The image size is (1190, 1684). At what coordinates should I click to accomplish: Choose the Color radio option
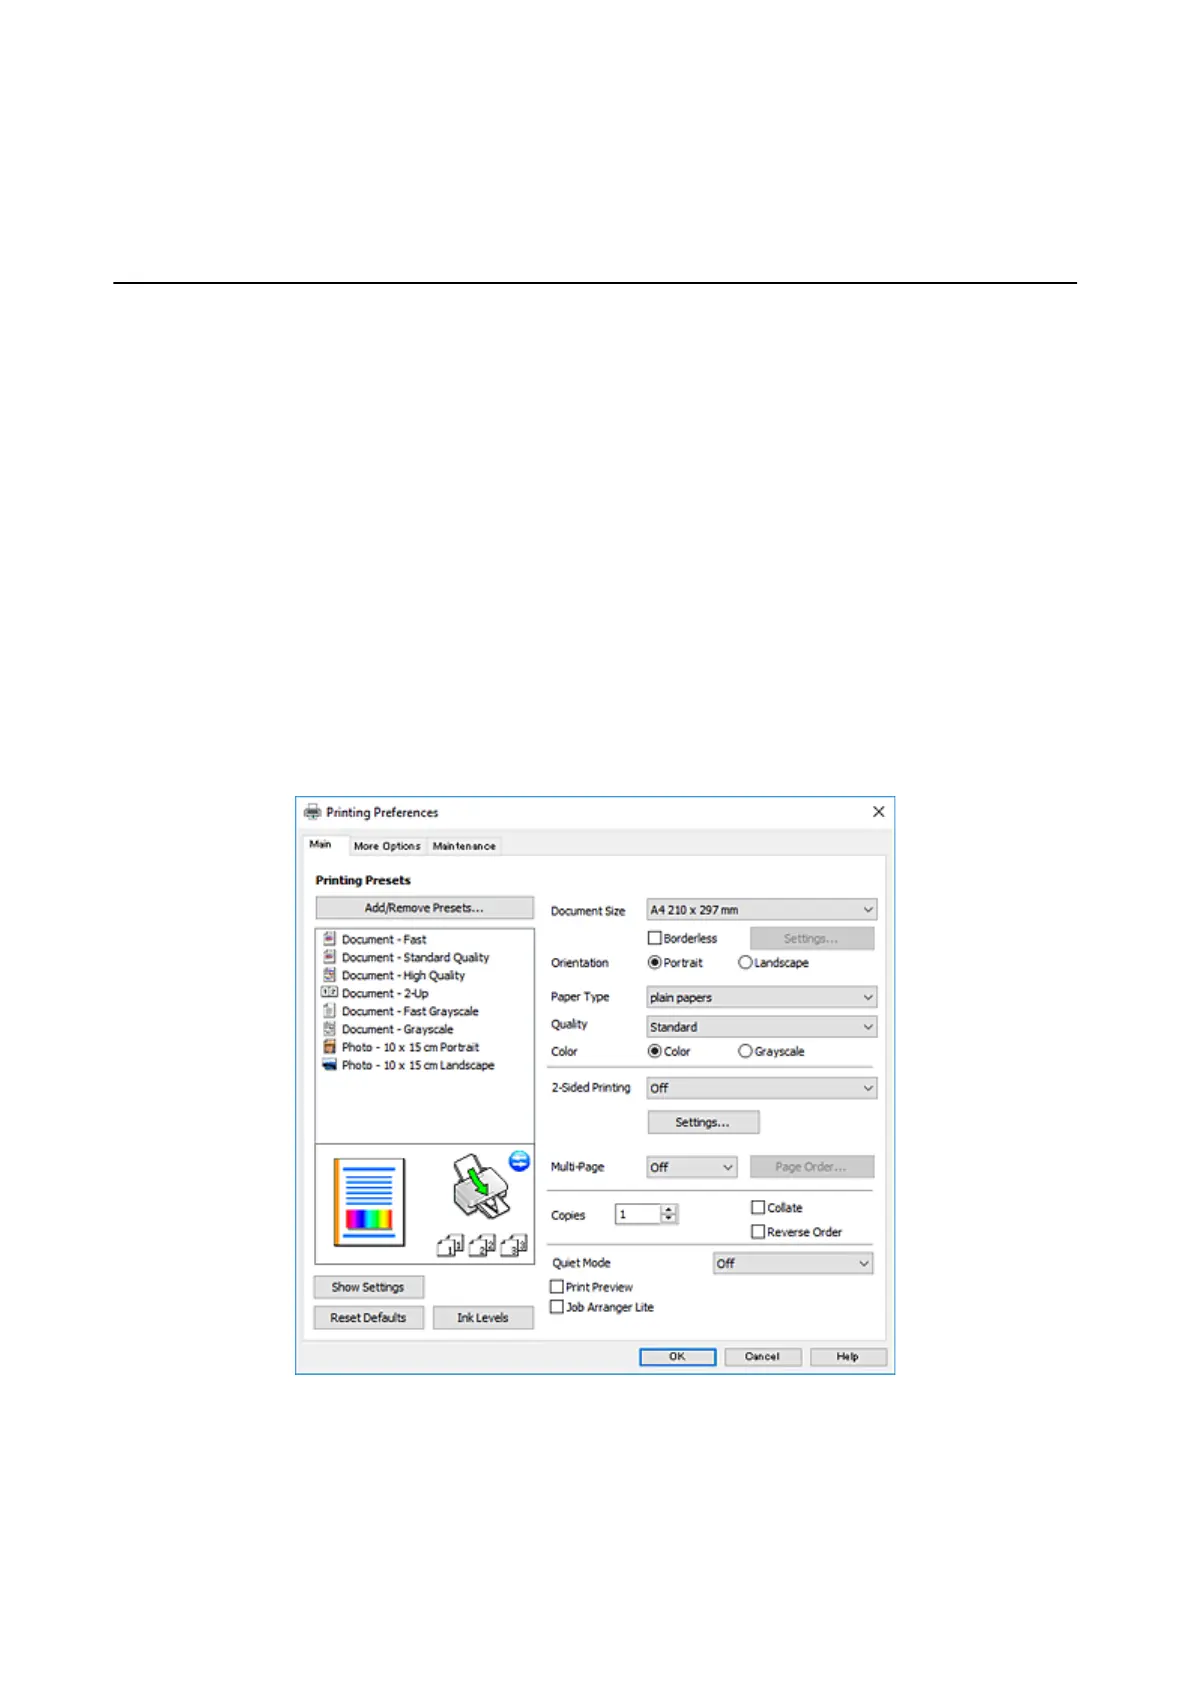tap(655, 1051)
